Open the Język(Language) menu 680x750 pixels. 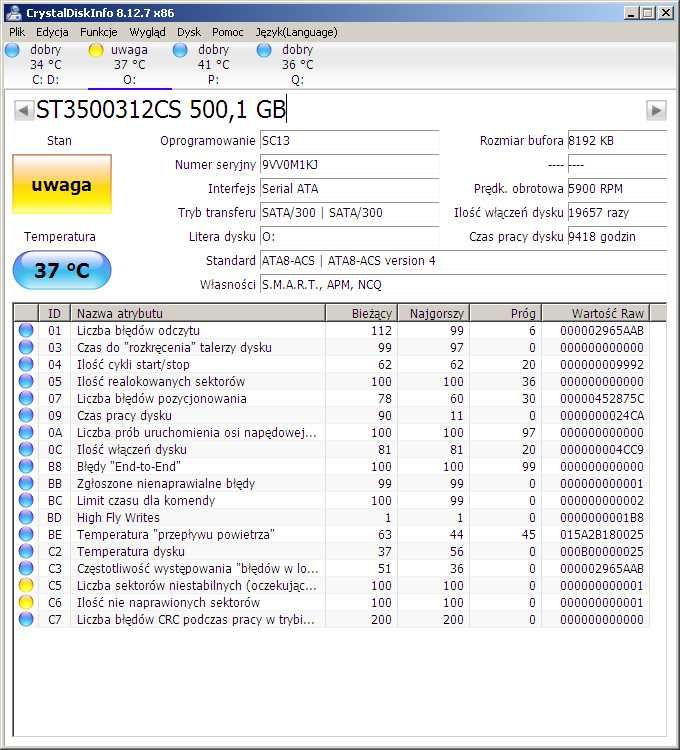296,32
